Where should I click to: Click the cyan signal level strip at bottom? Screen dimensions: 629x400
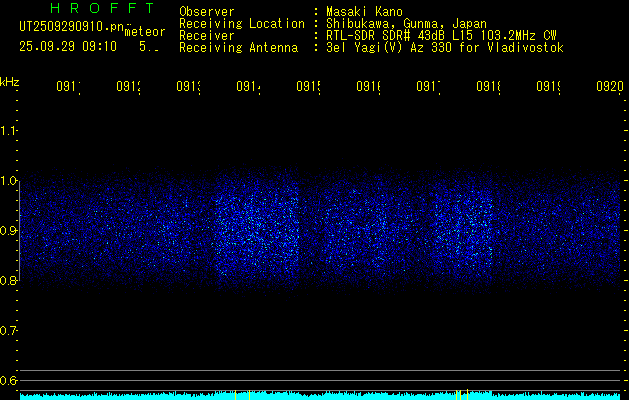(320, 395)
